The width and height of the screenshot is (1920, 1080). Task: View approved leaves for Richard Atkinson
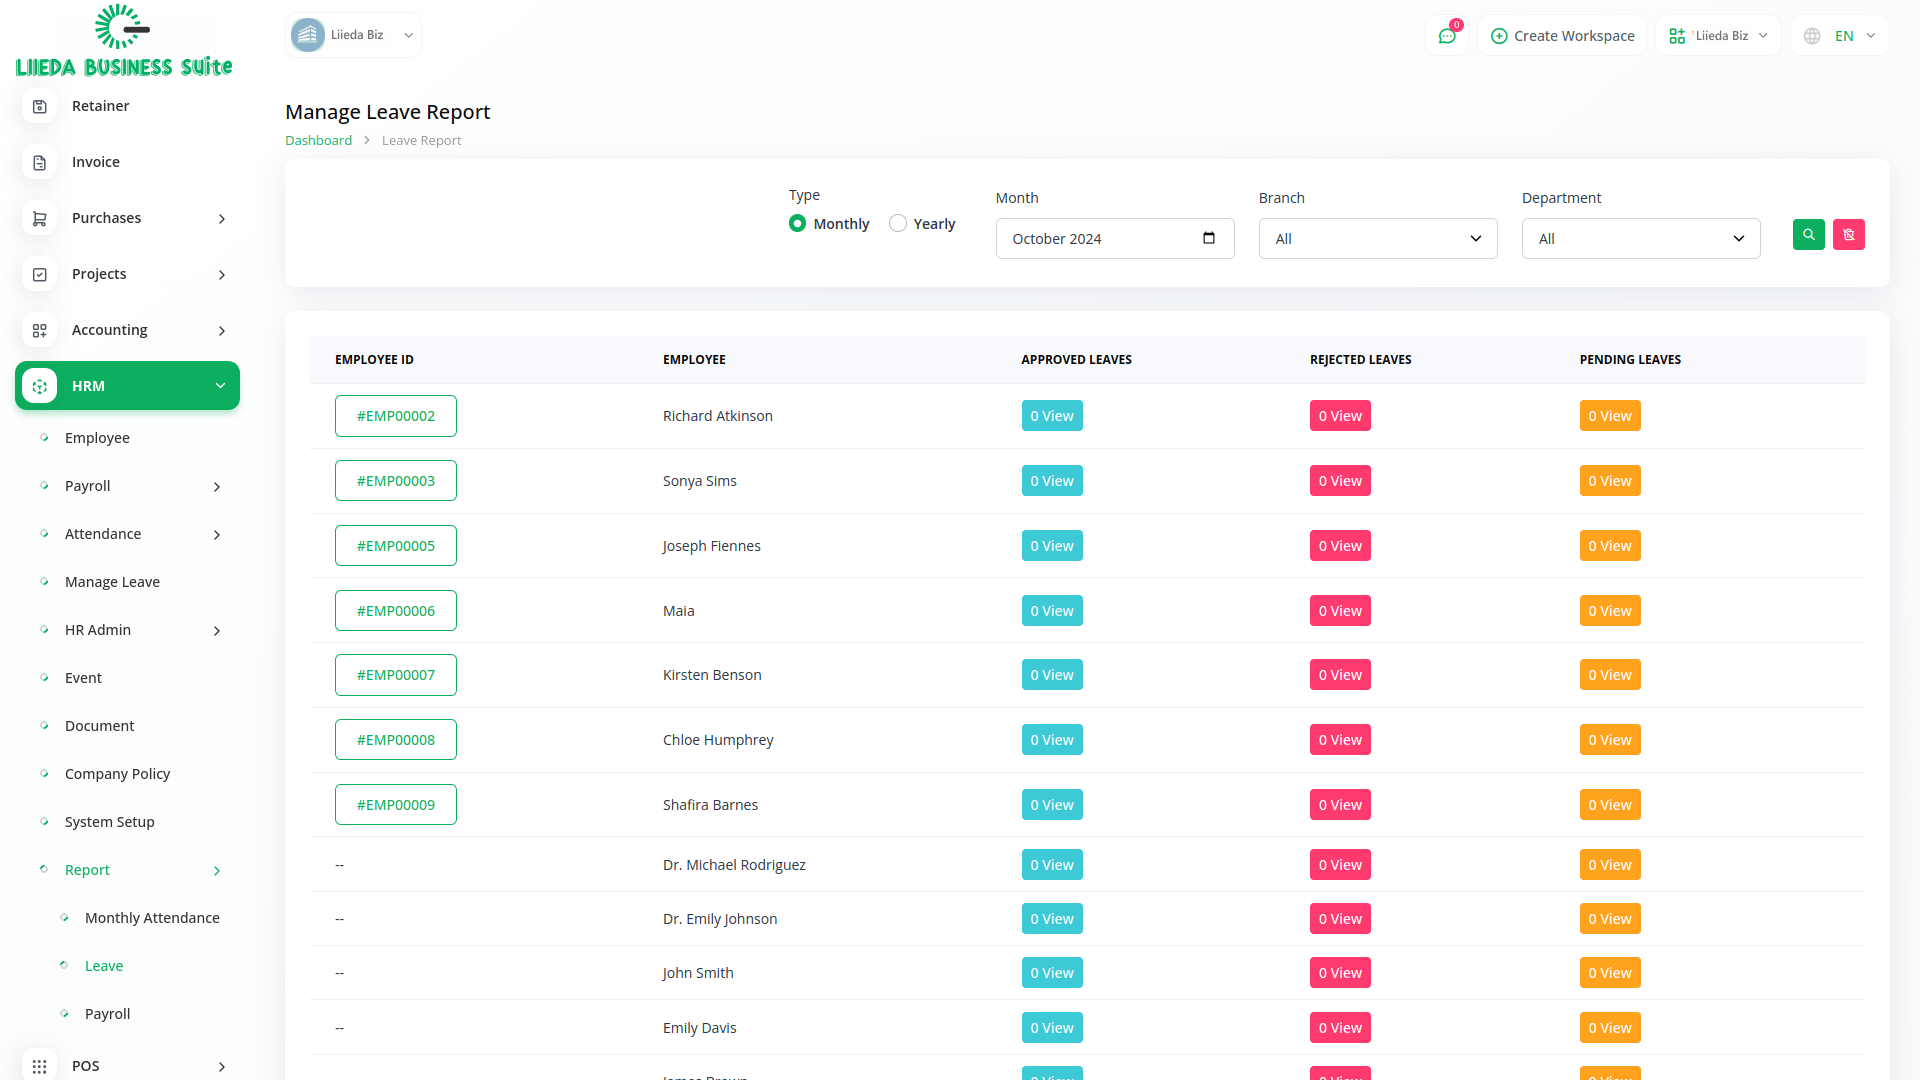coord(1051,416)
